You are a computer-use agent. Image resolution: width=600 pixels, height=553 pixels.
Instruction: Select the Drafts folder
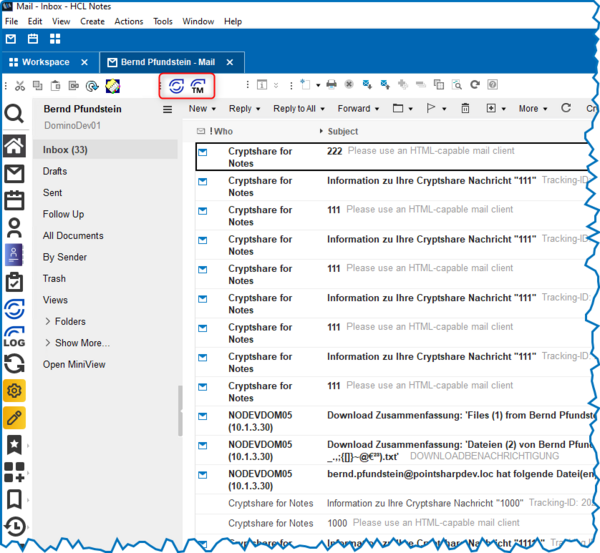click(55, 172)
